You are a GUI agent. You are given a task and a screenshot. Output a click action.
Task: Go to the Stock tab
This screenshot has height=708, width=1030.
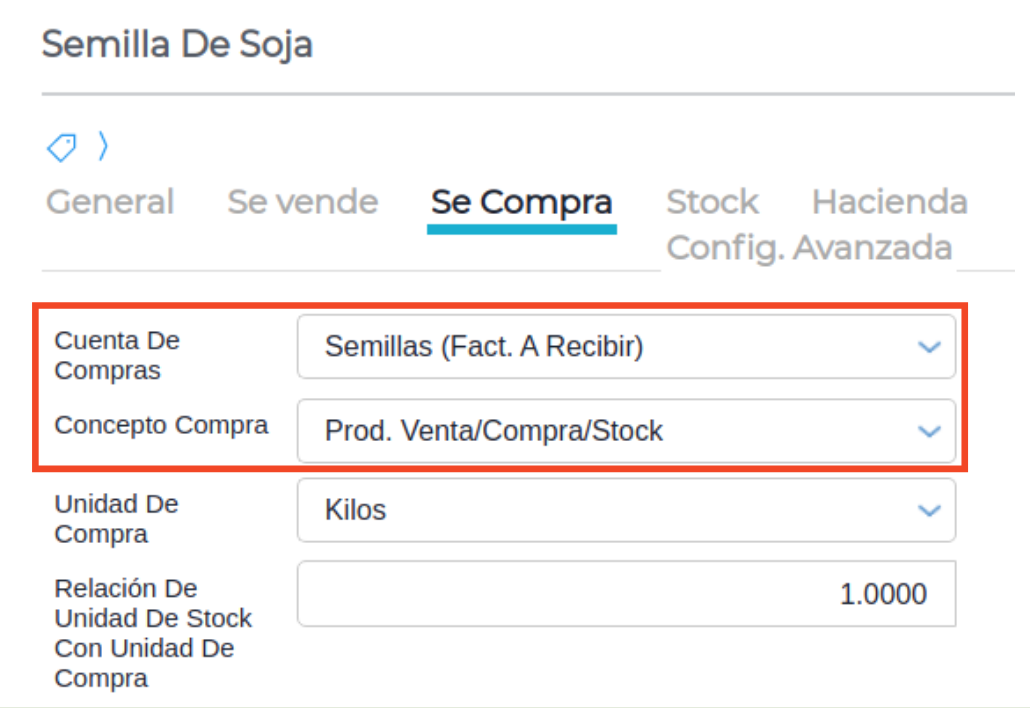click(x=712, y=202)
